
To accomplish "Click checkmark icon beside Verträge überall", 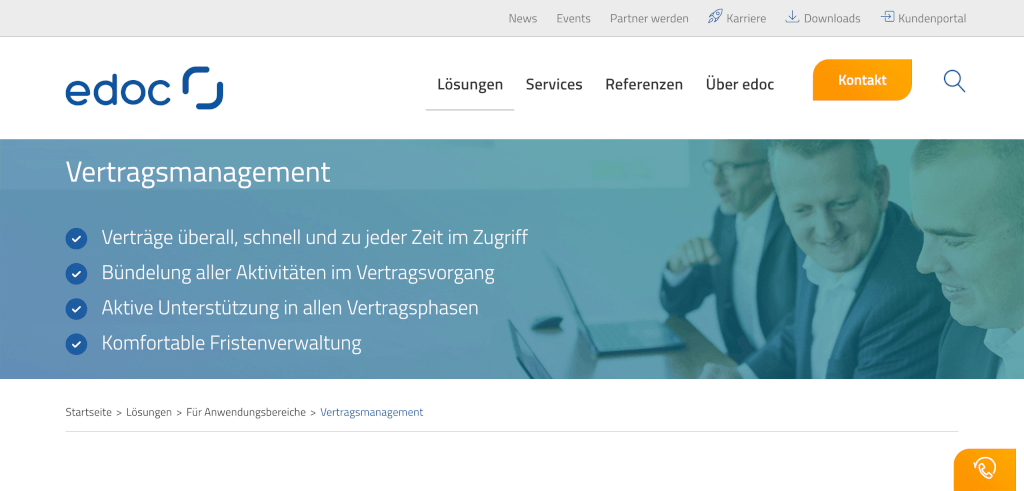I will [x=76, y=238].
